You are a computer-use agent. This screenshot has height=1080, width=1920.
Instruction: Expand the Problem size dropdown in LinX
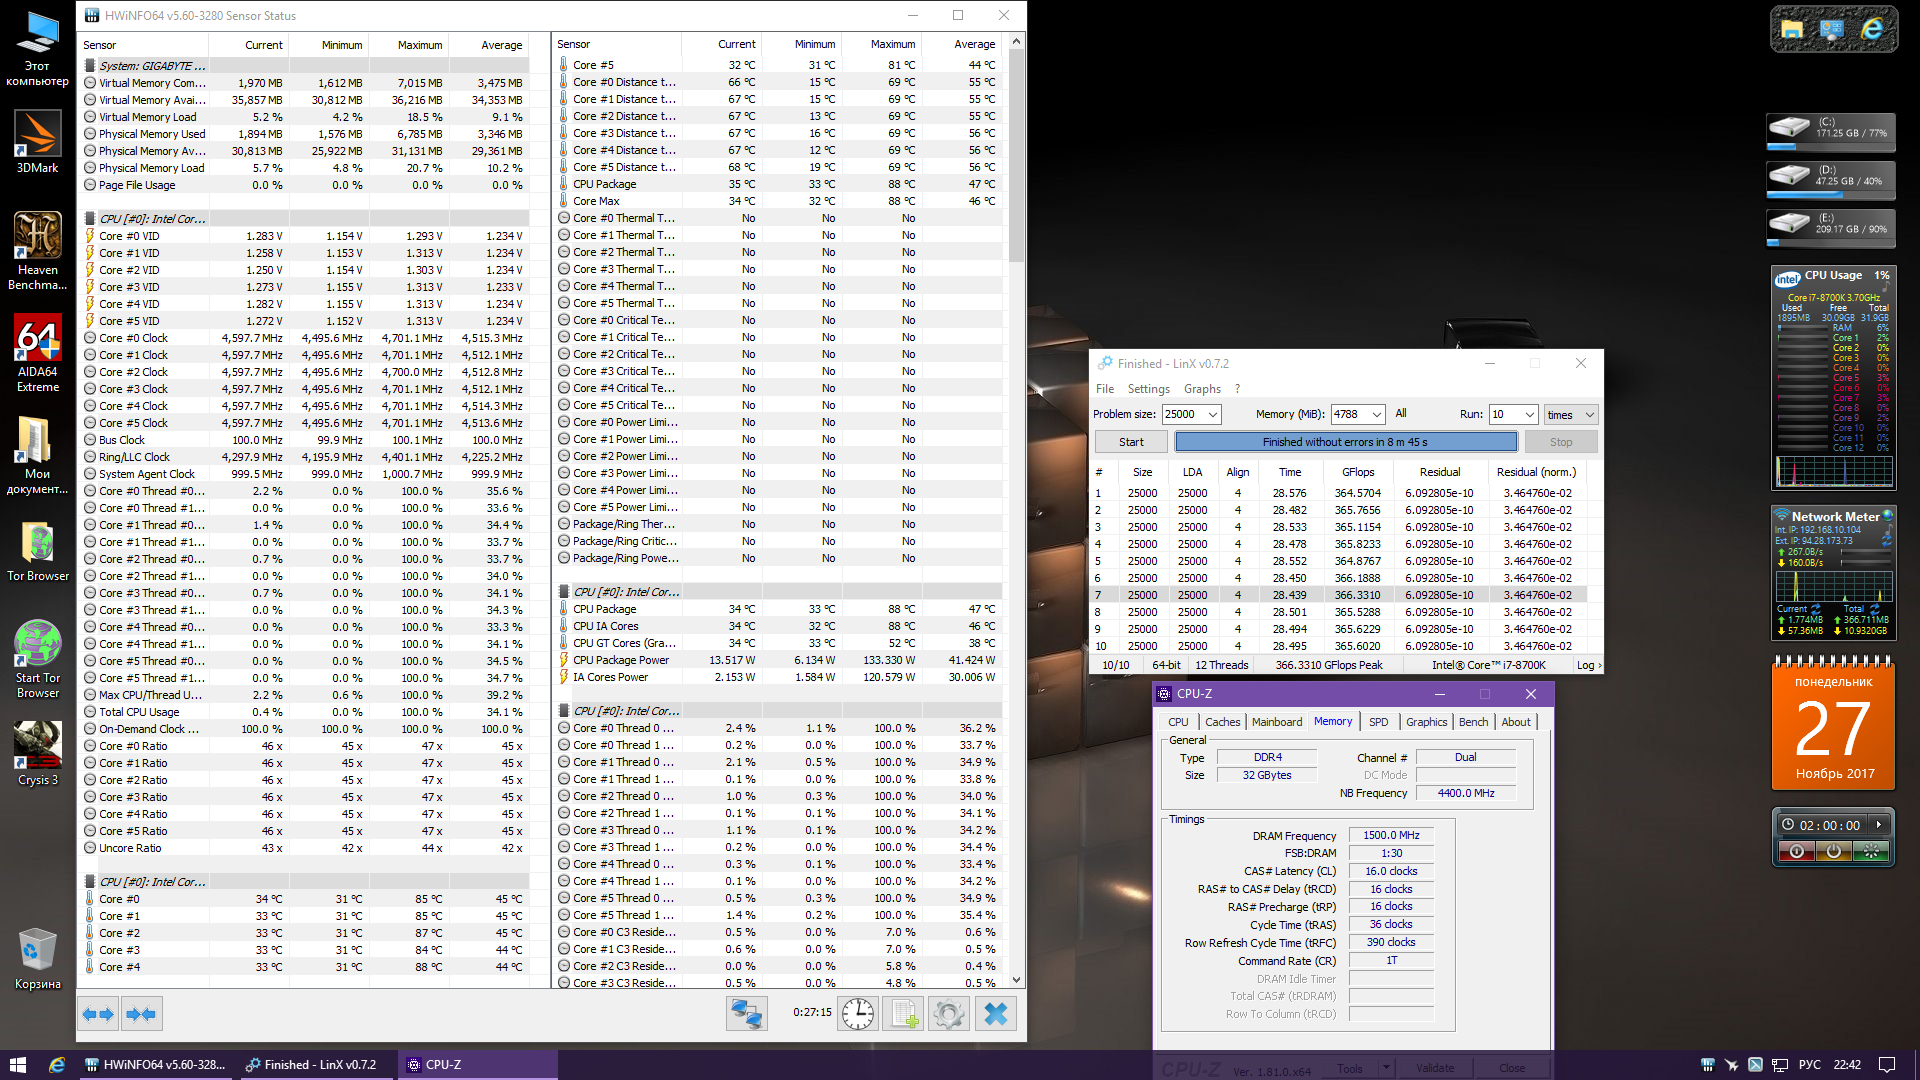tap(1213, 414)
